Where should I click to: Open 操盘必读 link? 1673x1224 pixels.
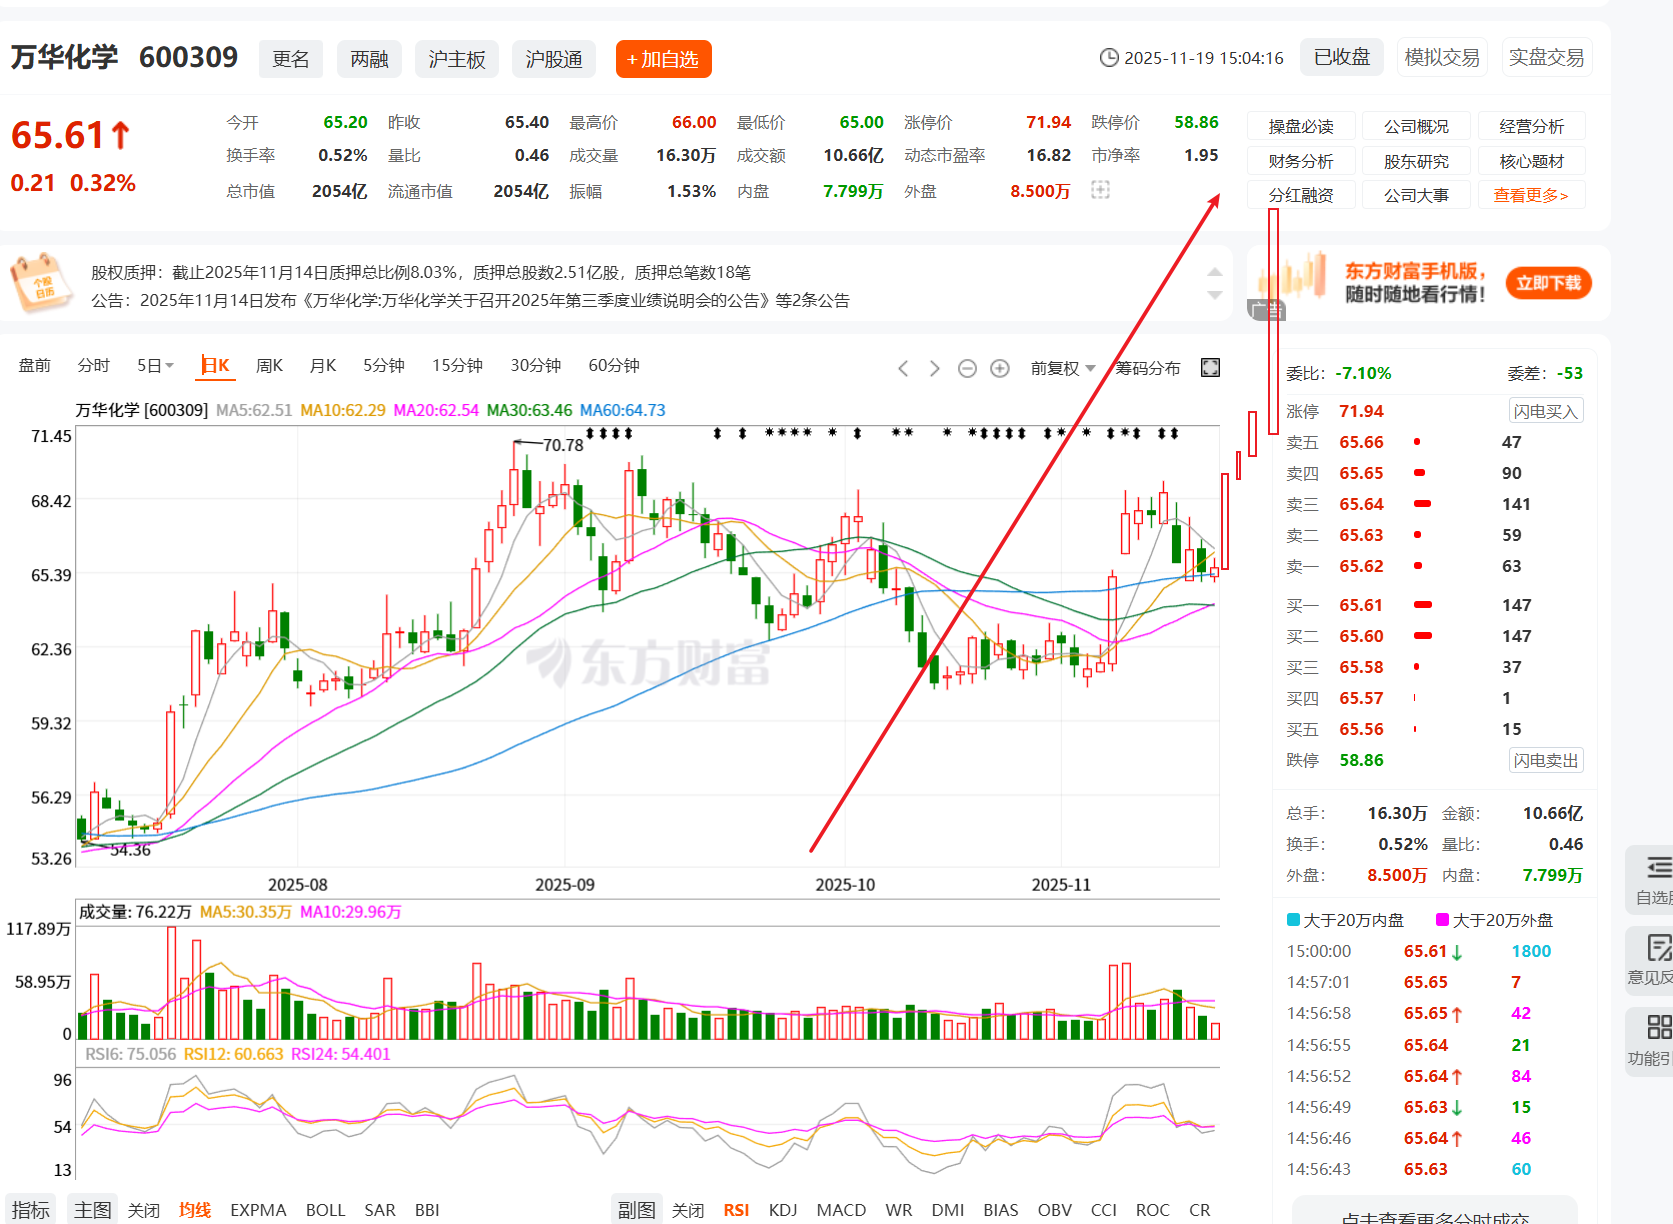coord(1301,126)
